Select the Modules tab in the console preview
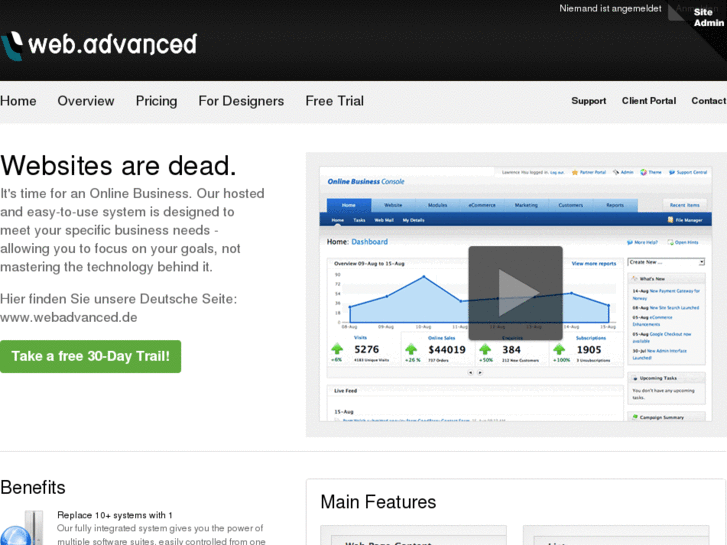This screenshot has width=727, height=545. pyautogui.click(x=437, y=205)
